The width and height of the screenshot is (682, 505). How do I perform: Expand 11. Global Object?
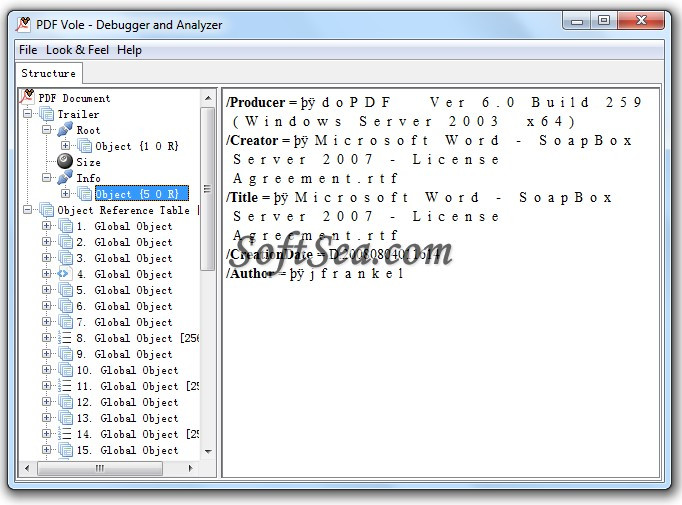click(x=47, y=385)
